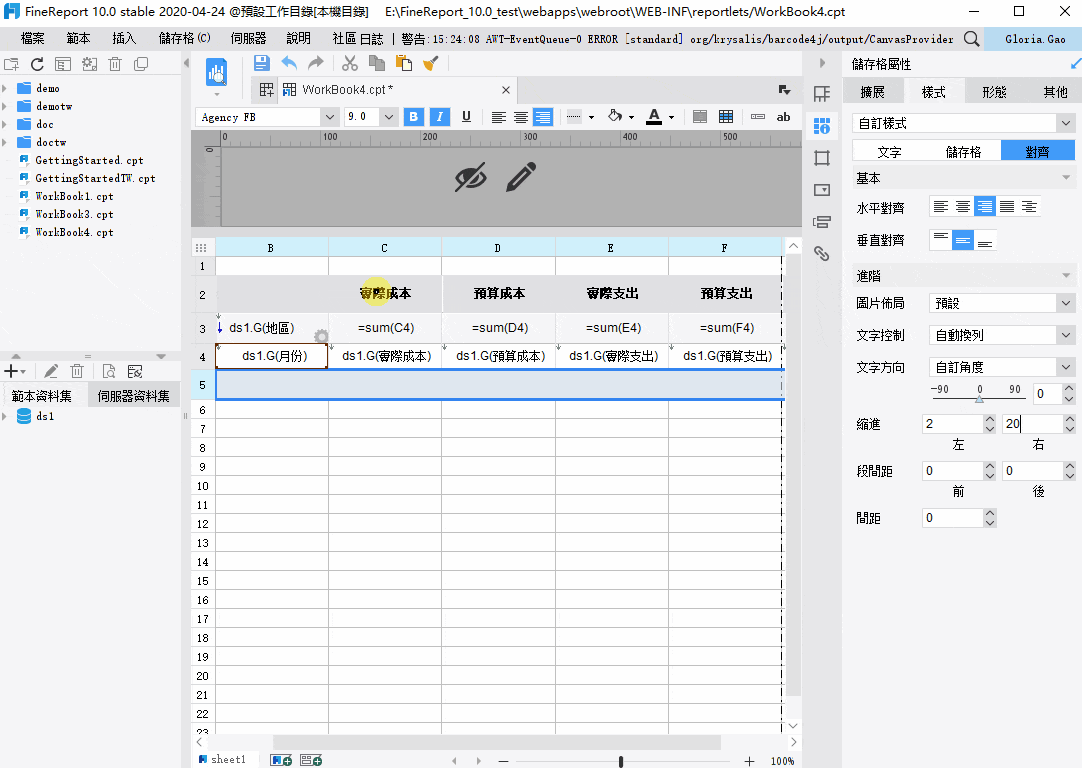
Task: Open cell element panel icon in sidebar
Action: point(822,94)
